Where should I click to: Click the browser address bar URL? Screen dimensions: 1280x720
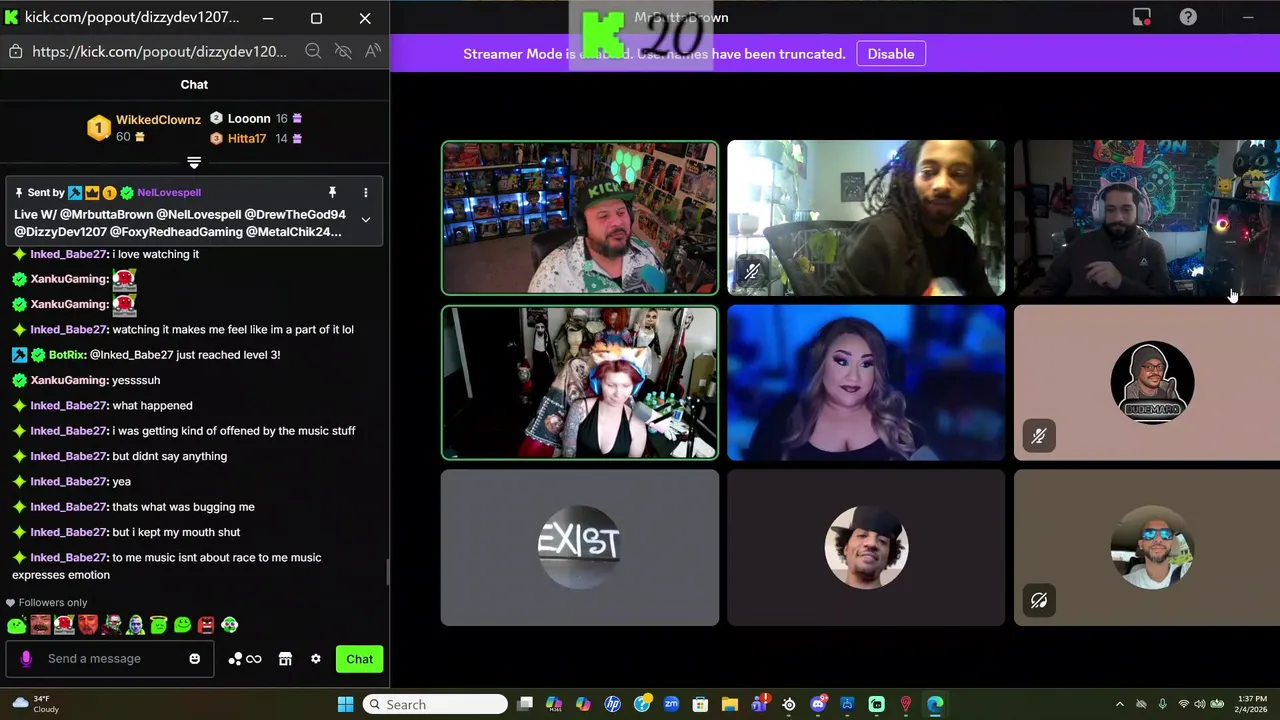point(159,51)
